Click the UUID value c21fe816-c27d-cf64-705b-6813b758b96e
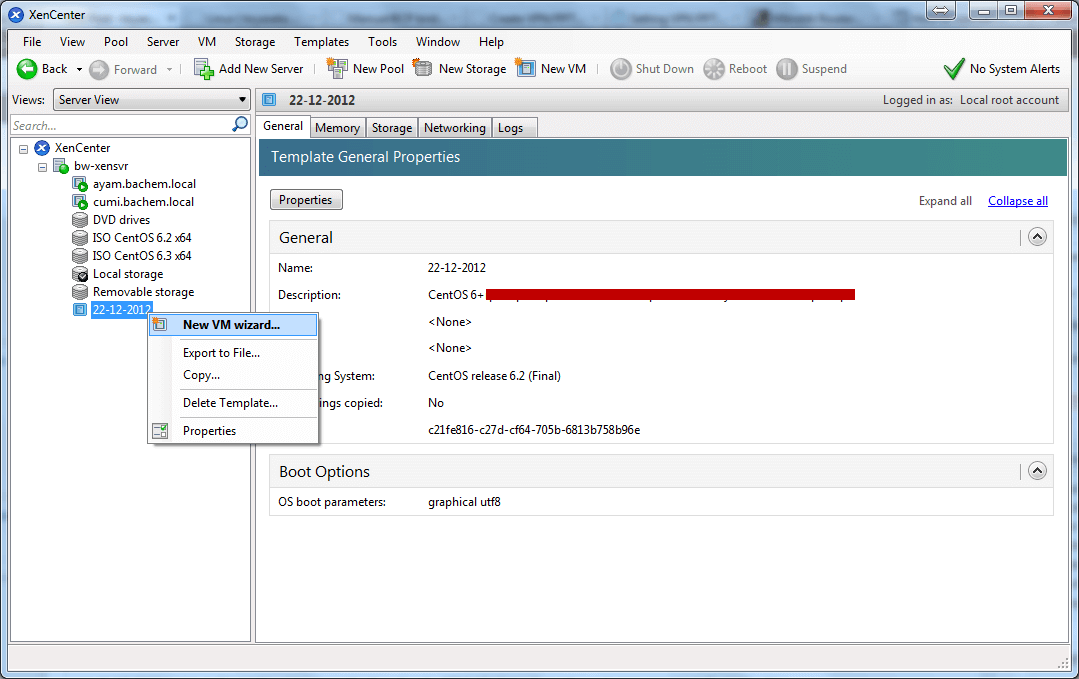 pyautogui.click(x=534, y=430)
